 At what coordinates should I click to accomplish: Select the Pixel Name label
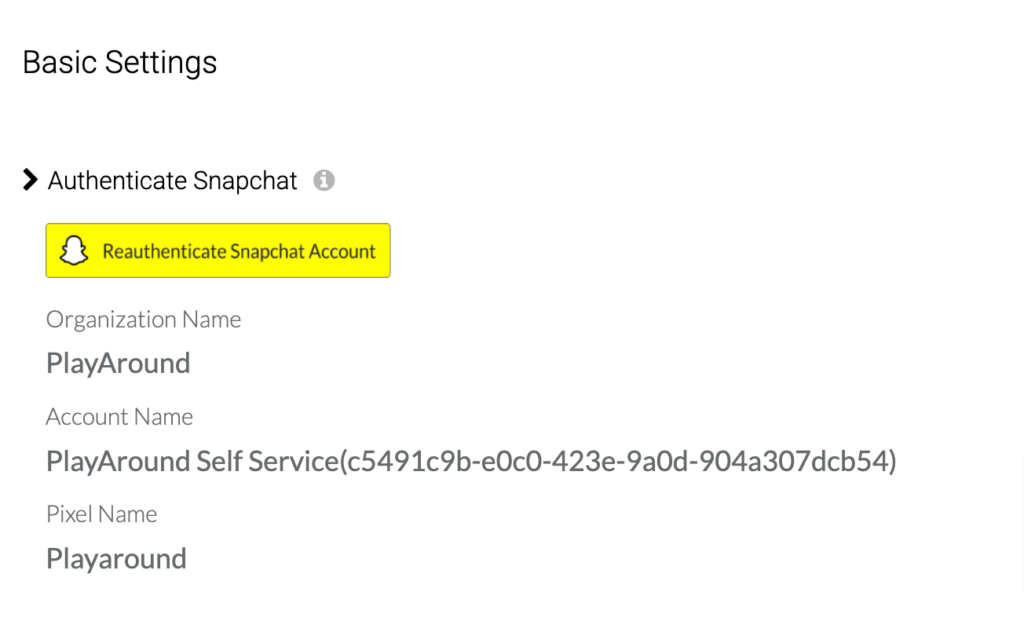[x=101, y=514]
